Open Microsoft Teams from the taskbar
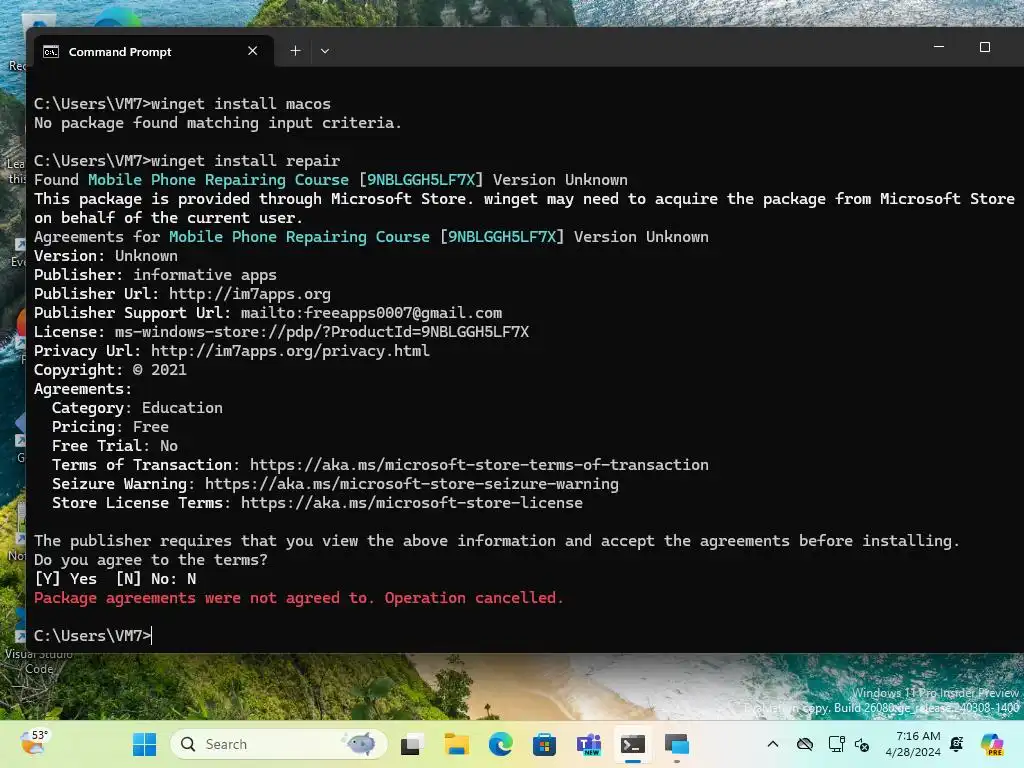1024x768 pixels. click(x=588, y=744)
